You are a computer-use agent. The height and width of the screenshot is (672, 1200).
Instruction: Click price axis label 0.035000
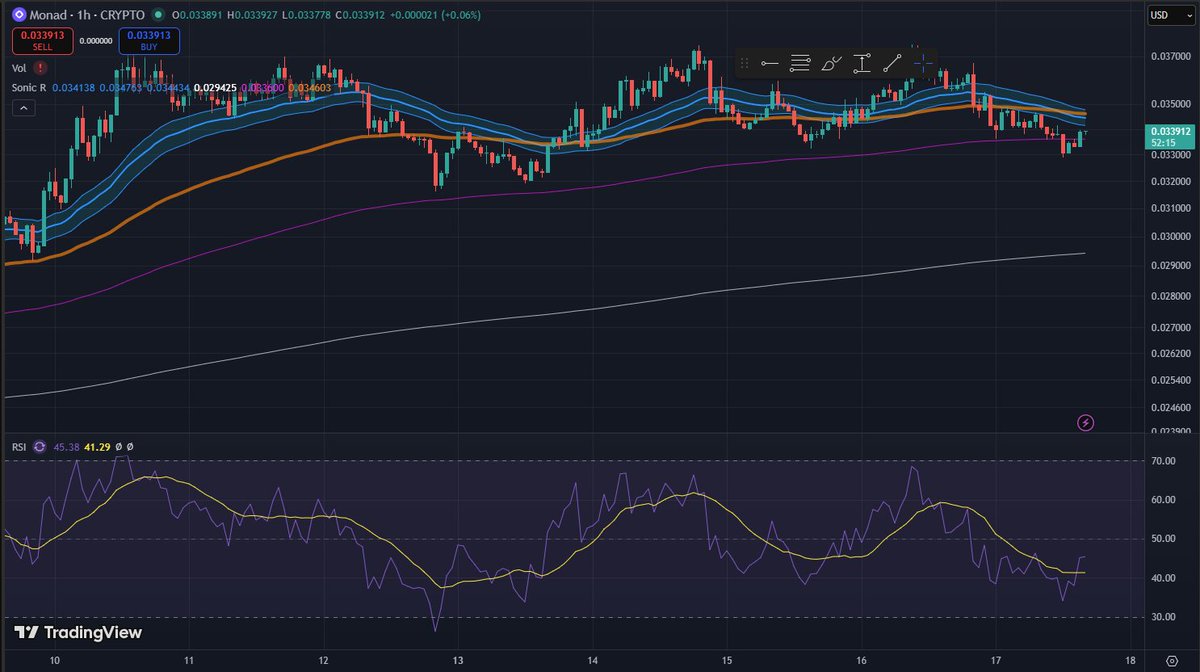tap(1170, 103)
